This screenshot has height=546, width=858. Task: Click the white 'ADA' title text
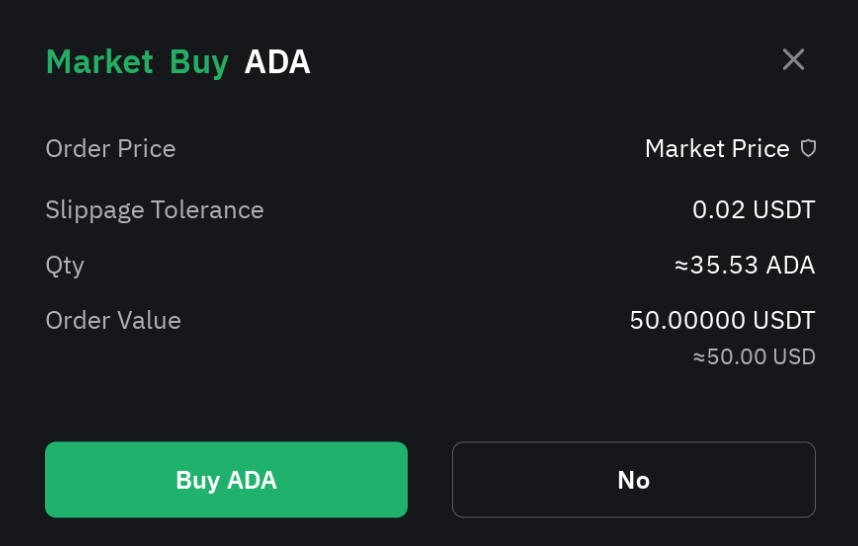point(277,62)
